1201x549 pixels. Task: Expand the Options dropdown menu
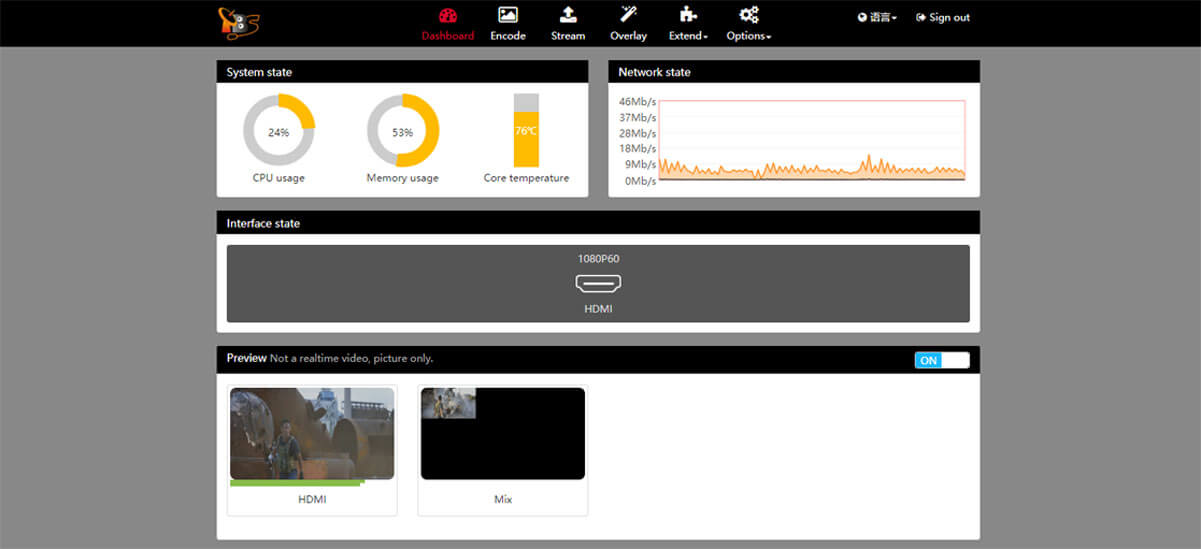[x=749, y=36]
